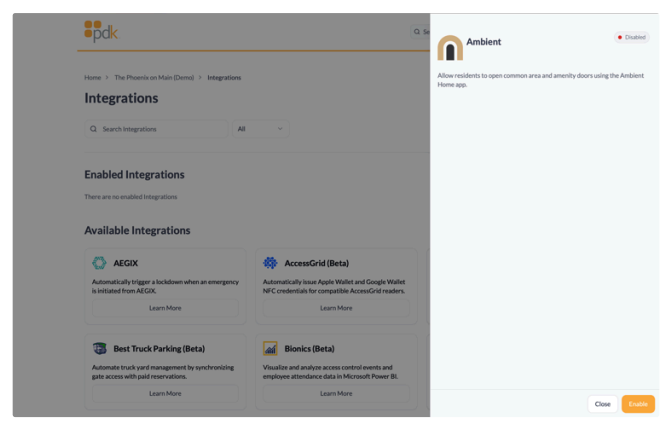The height and width of the screenshot is (429, 670).
Task: Click the Bionics (Beta) card title
Action: click(309, 349)
